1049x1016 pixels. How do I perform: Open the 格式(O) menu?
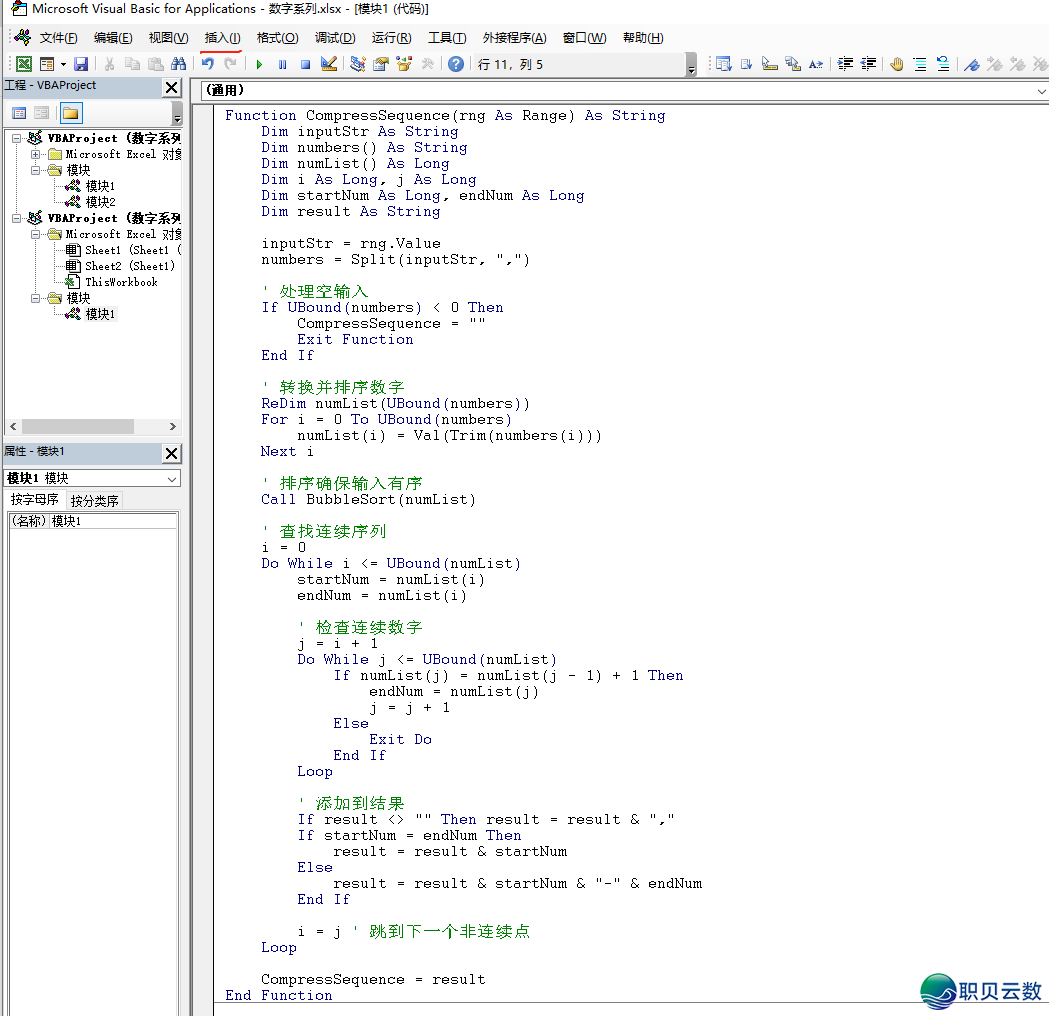(278, 38)
